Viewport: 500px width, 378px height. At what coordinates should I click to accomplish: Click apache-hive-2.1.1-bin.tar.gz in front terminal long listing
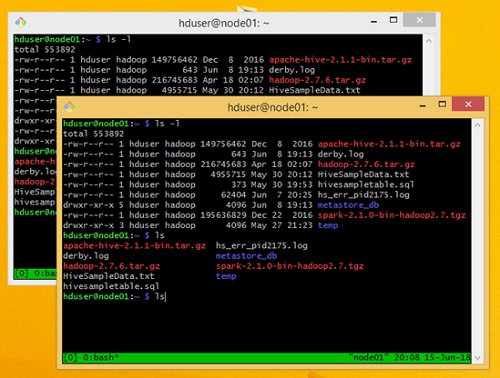389,144
